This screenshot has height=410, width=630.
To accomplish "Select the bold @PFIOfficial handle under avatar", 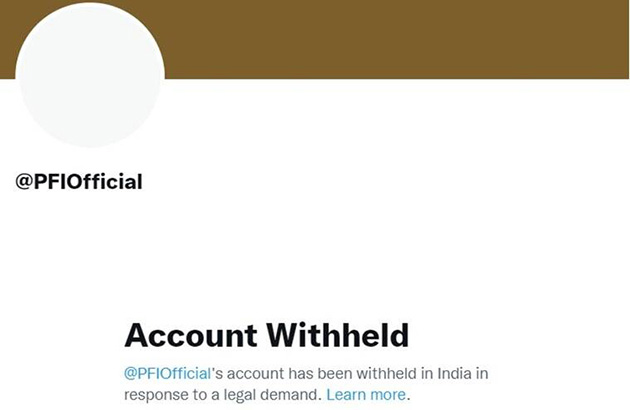I will 79,182.
